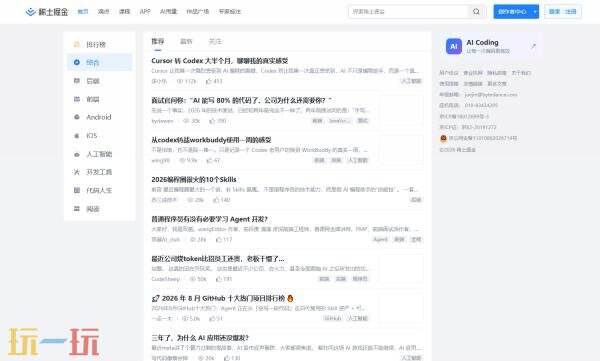Switch to the 最新 feed tab
Viewport: 600px width, 361px height.
coord(186,41)
